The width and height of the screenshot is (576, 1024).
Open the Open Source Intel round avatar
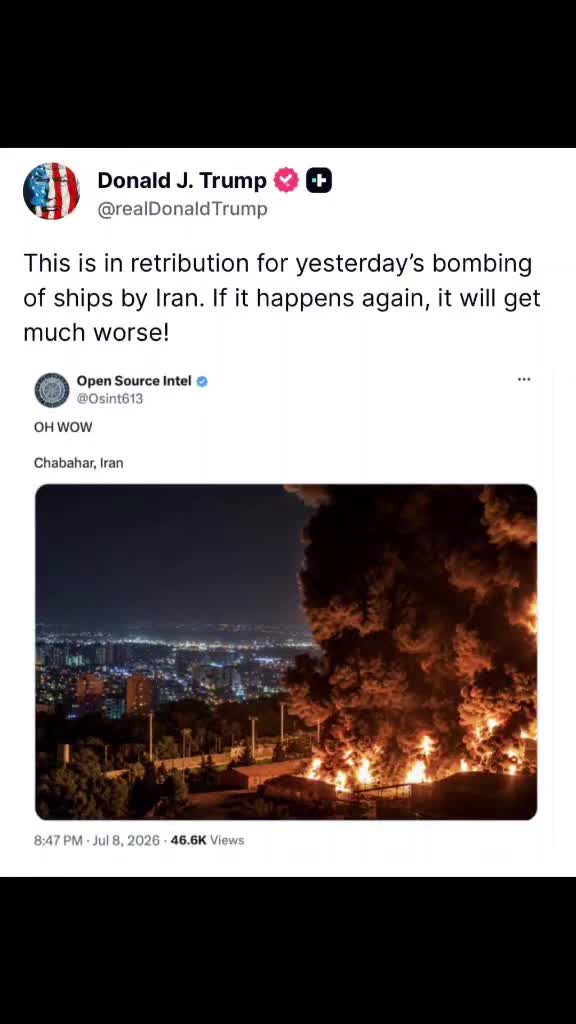click(52, 390)
